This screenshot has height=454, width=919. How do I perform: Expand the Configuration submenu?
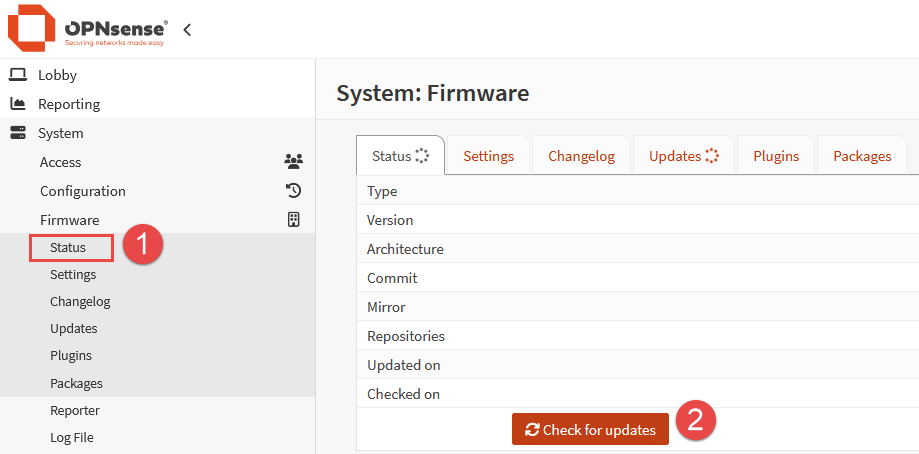(x=83, y=191)
